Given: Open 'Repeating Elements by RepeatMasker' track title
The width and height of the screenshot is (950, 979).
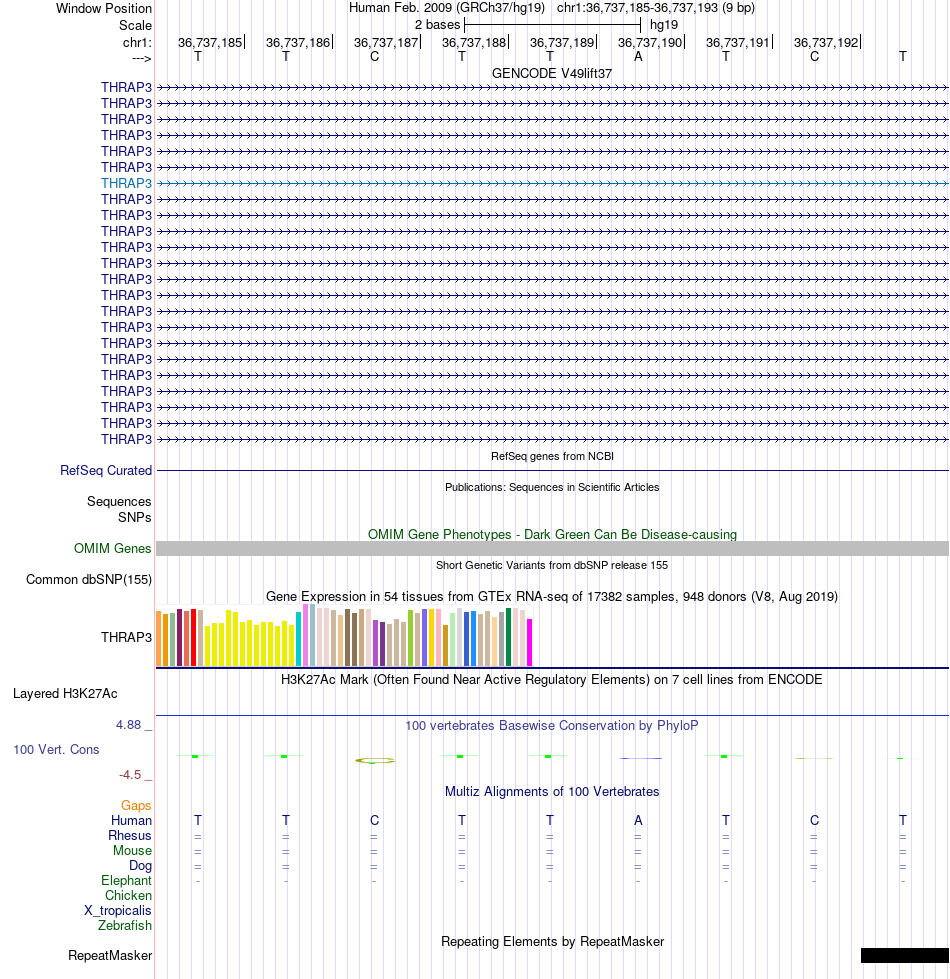Looking at the screenshot, I should point(552,941).
